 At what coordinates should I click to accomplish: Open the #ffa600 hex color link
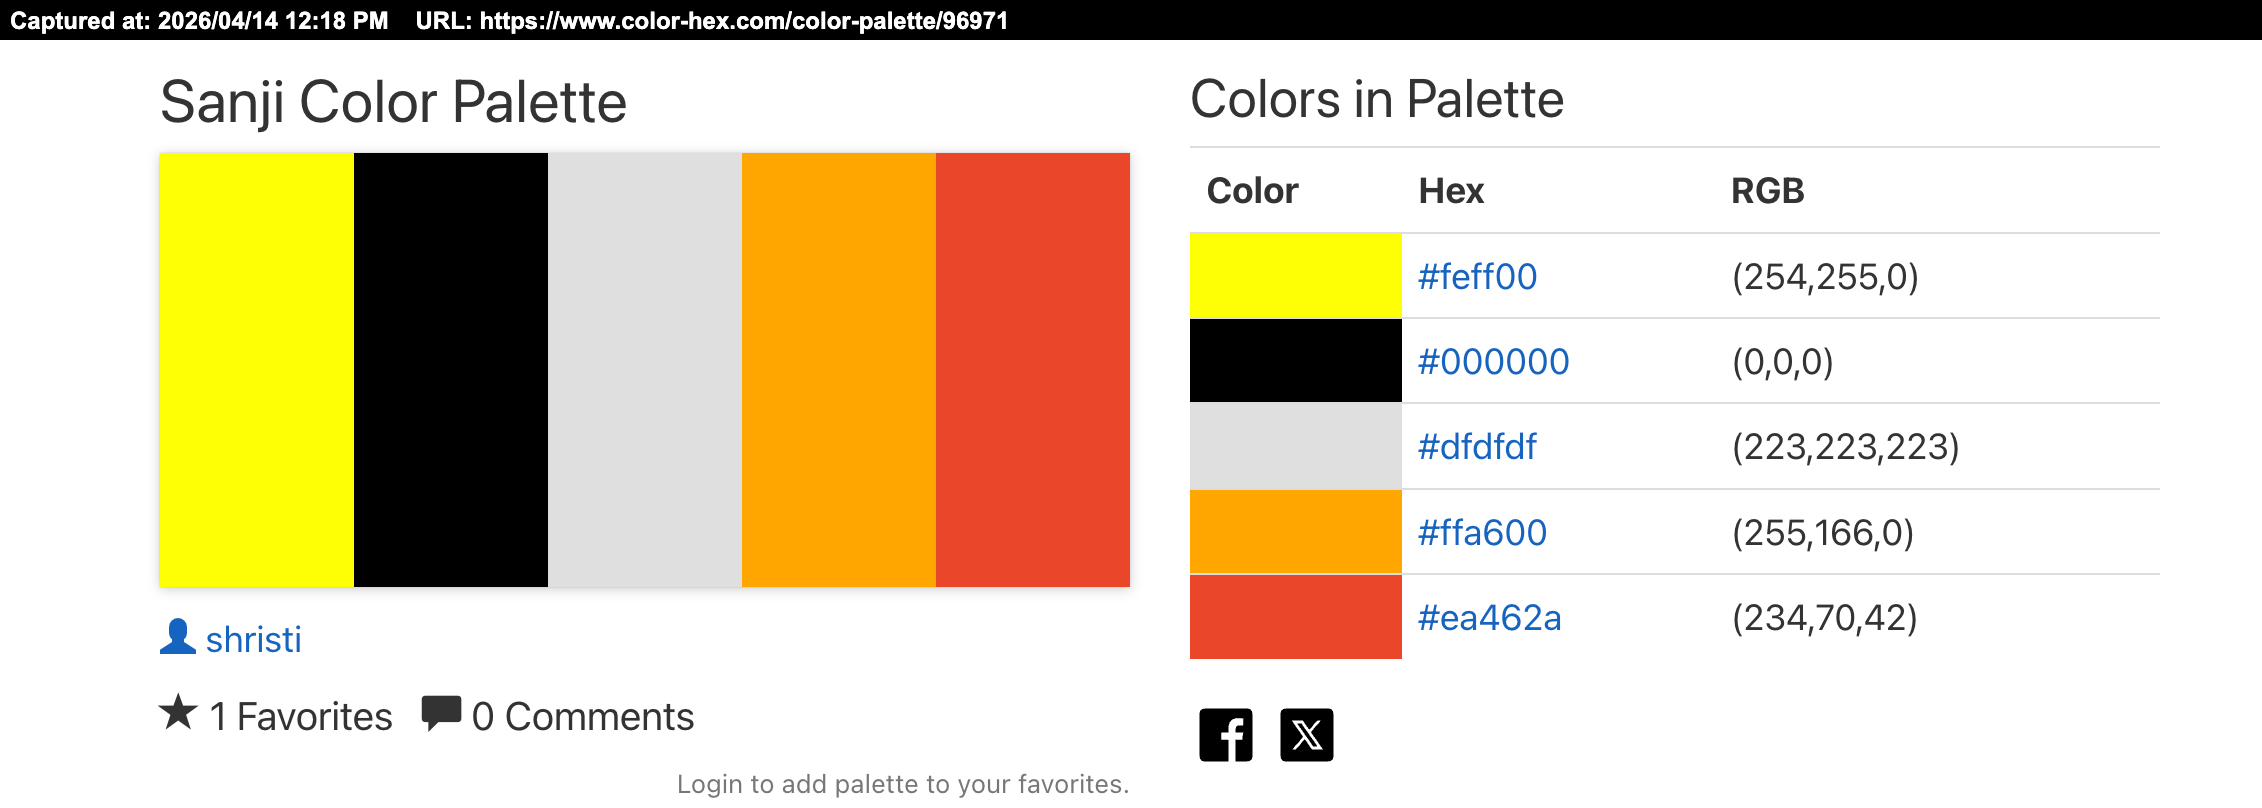coord(1482,533)
